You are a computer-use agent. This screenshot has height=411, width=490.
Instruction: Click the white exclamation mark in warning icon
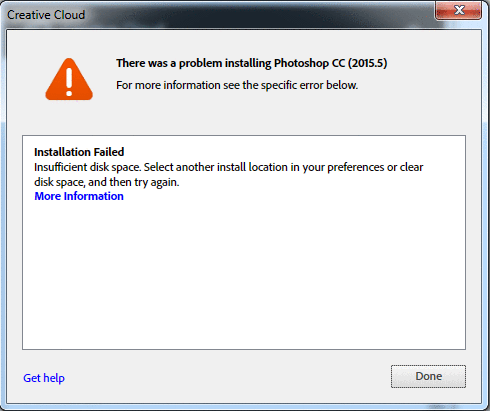point(69,82)
